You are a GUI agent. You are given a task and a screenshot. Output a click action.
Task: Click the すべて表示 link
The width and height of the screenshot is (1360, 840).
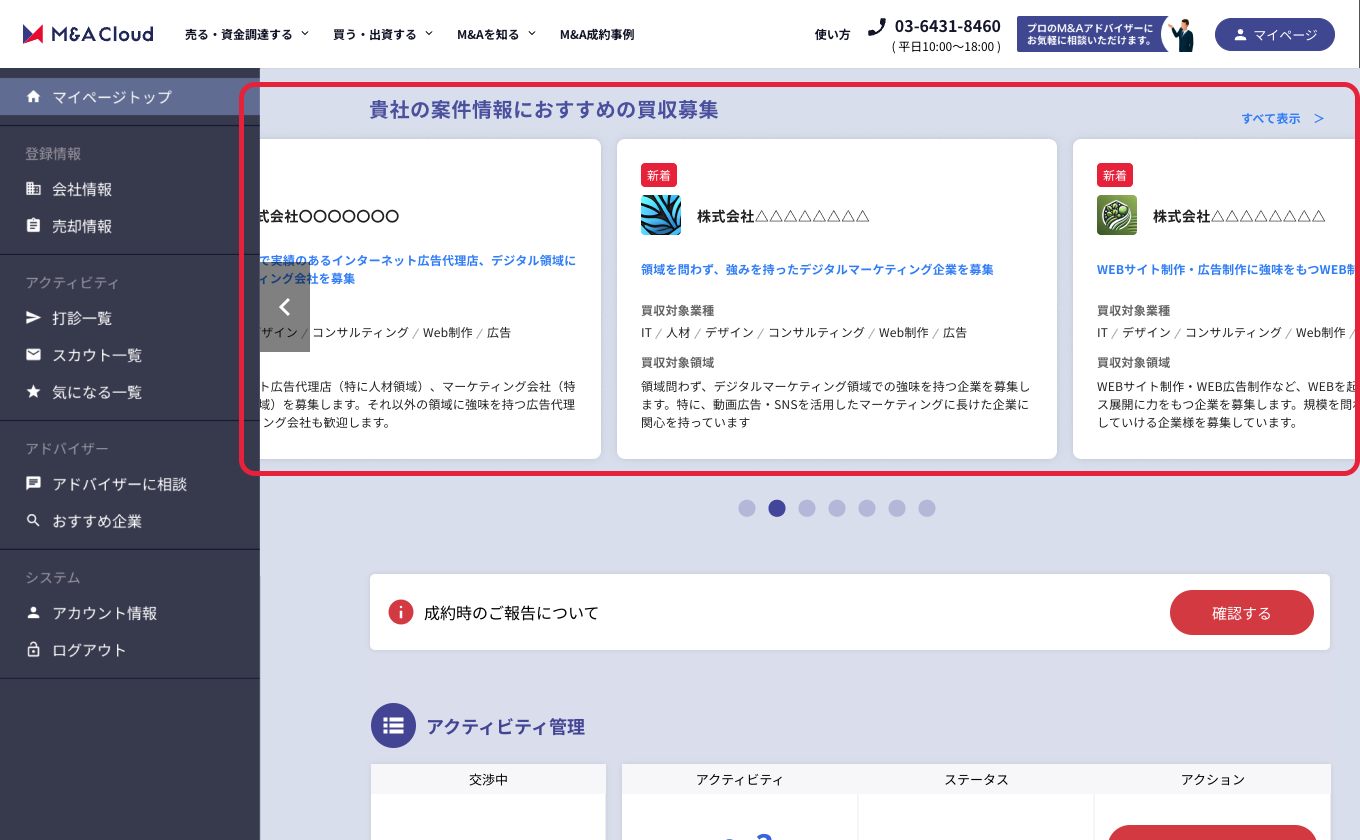coord(1282,118)
